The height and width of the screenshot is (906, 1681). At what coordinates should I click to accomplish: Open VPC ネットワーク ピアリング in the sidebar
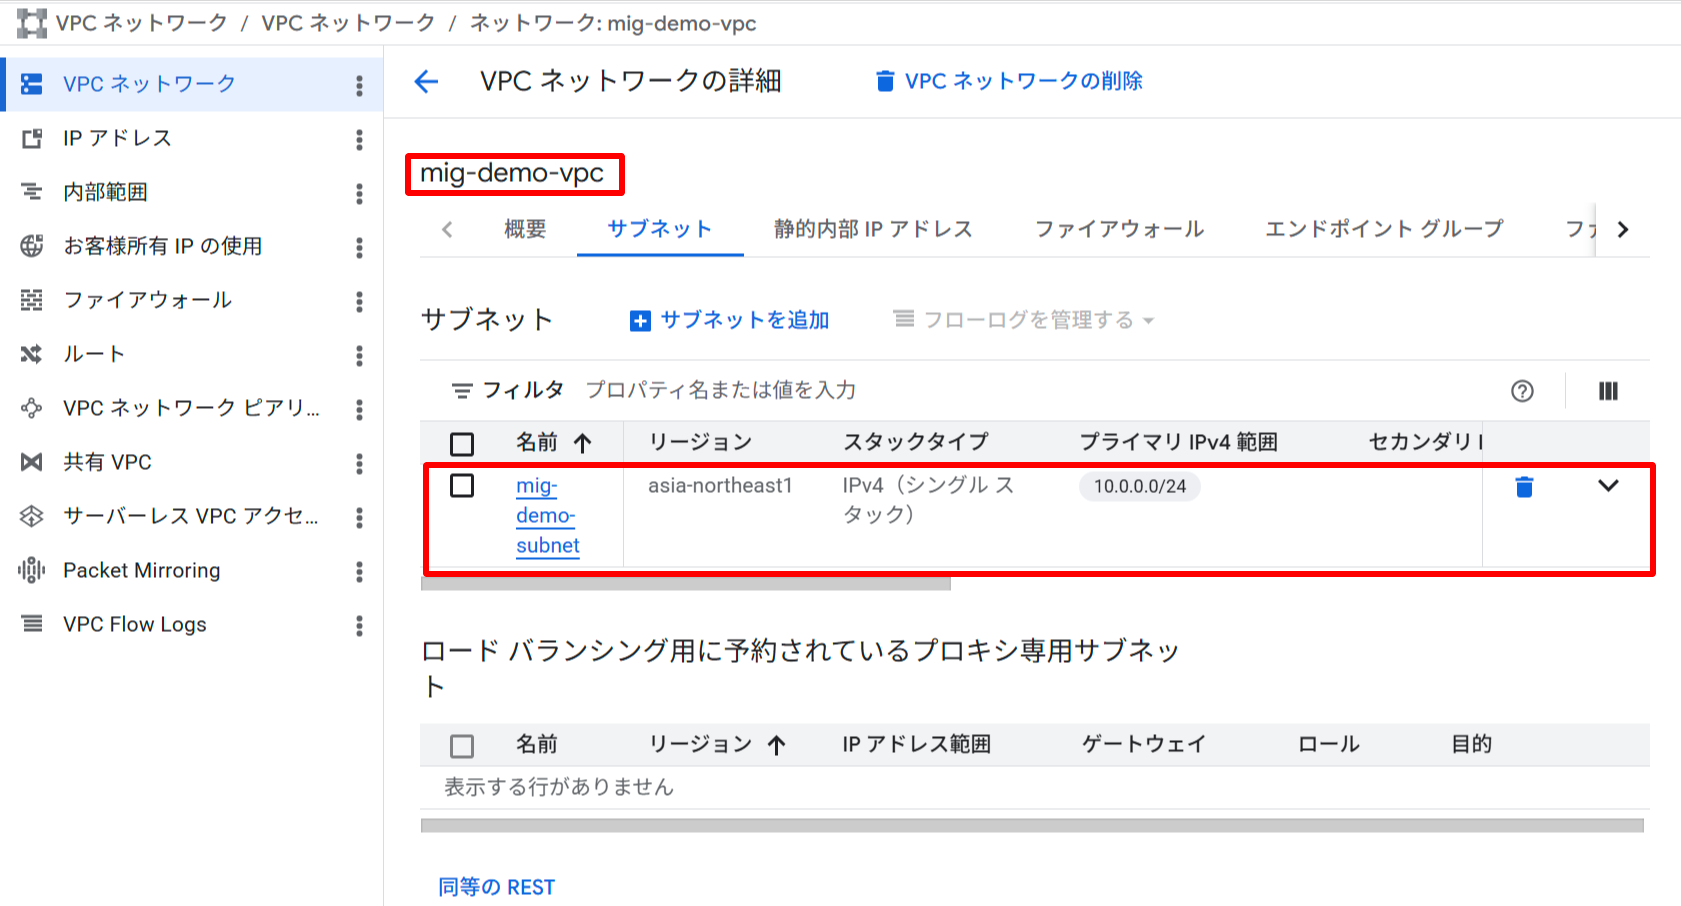(191, 408)
